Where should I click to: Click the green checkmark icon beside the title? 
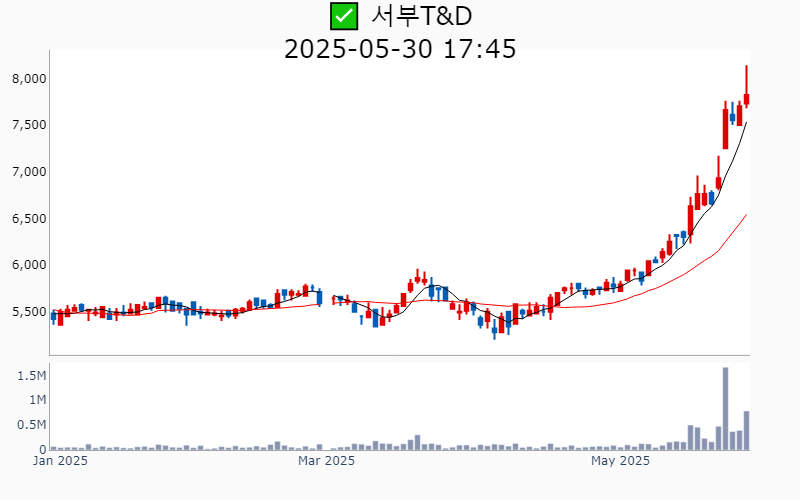[x=344, y=16]
